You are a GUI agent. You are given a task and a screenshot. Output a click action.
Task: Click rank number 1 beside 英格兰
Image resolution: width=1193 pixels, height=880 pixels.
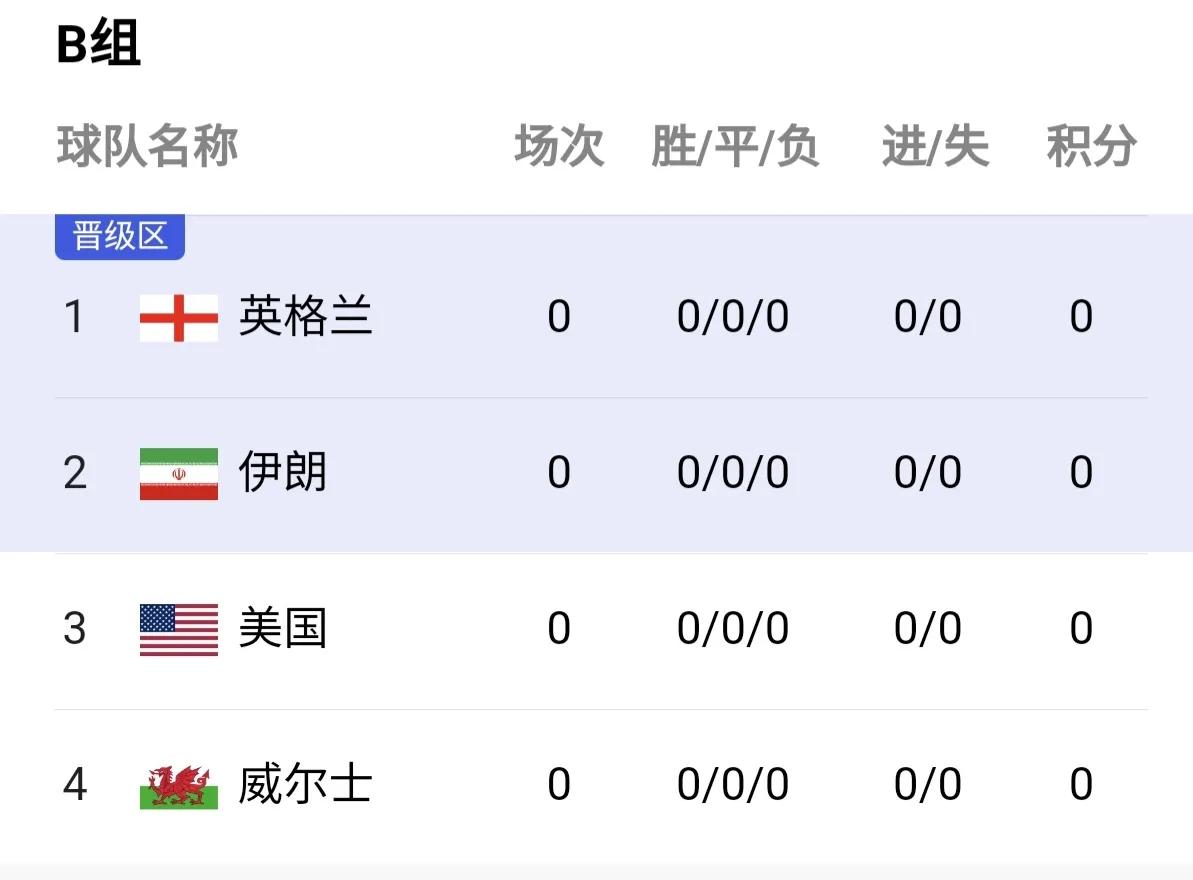[x=76, y=317]
